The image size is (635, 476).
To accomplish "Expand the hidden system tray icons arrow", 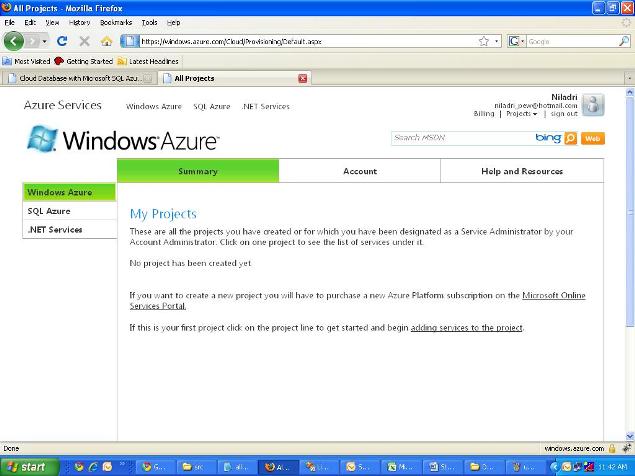I will coord(553,467).
